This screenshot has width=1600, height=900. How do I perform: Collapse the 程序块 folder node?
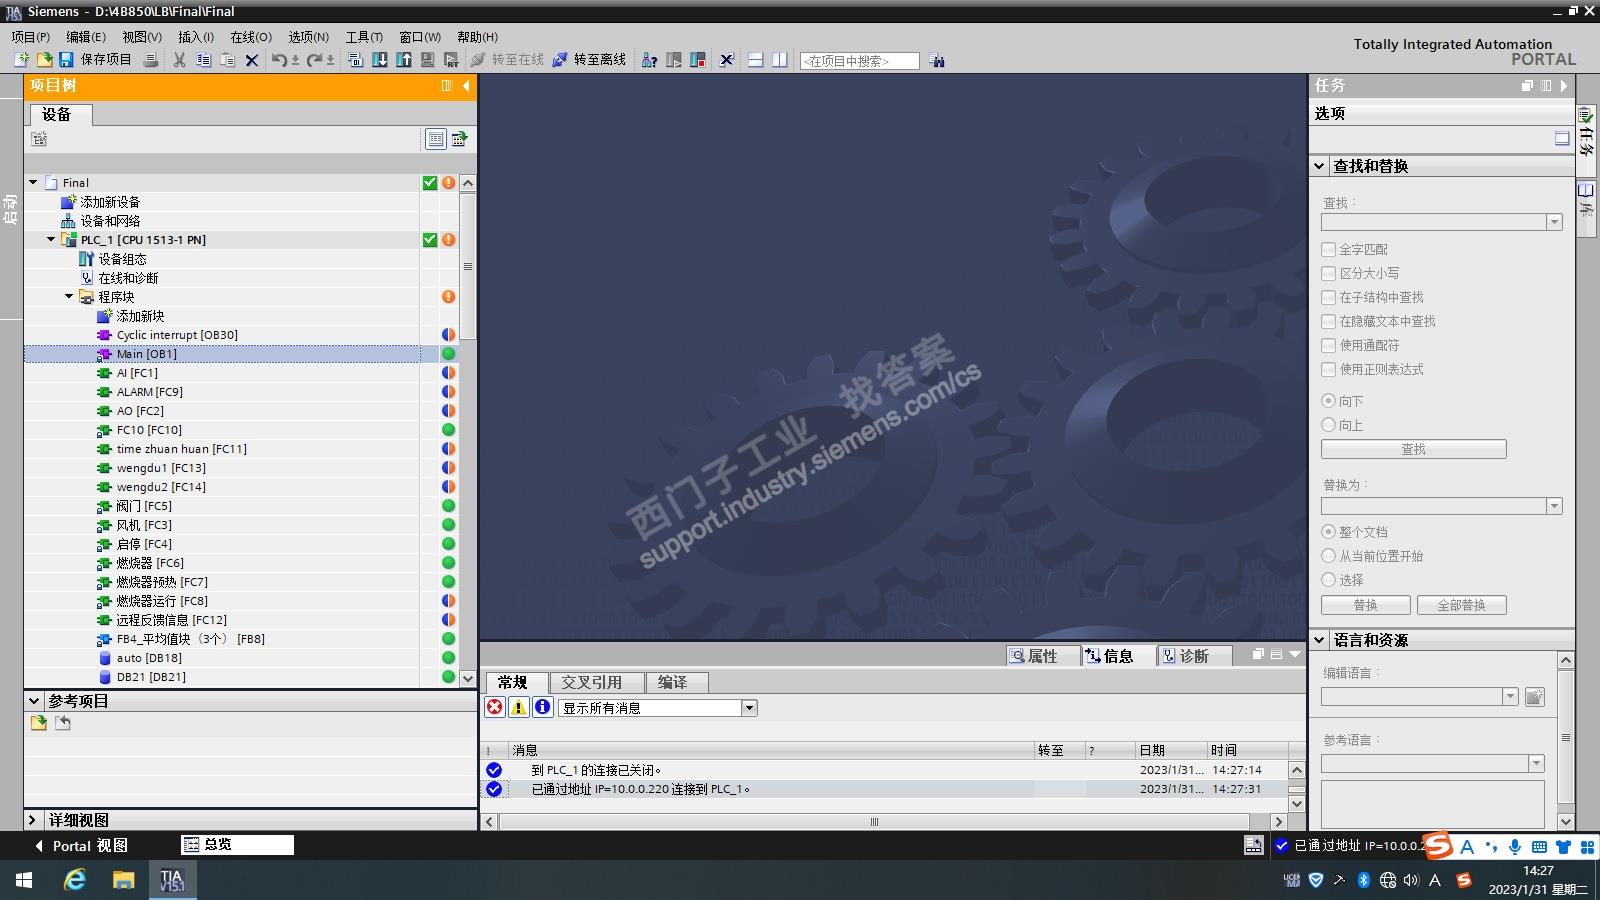tap(69, 297)
